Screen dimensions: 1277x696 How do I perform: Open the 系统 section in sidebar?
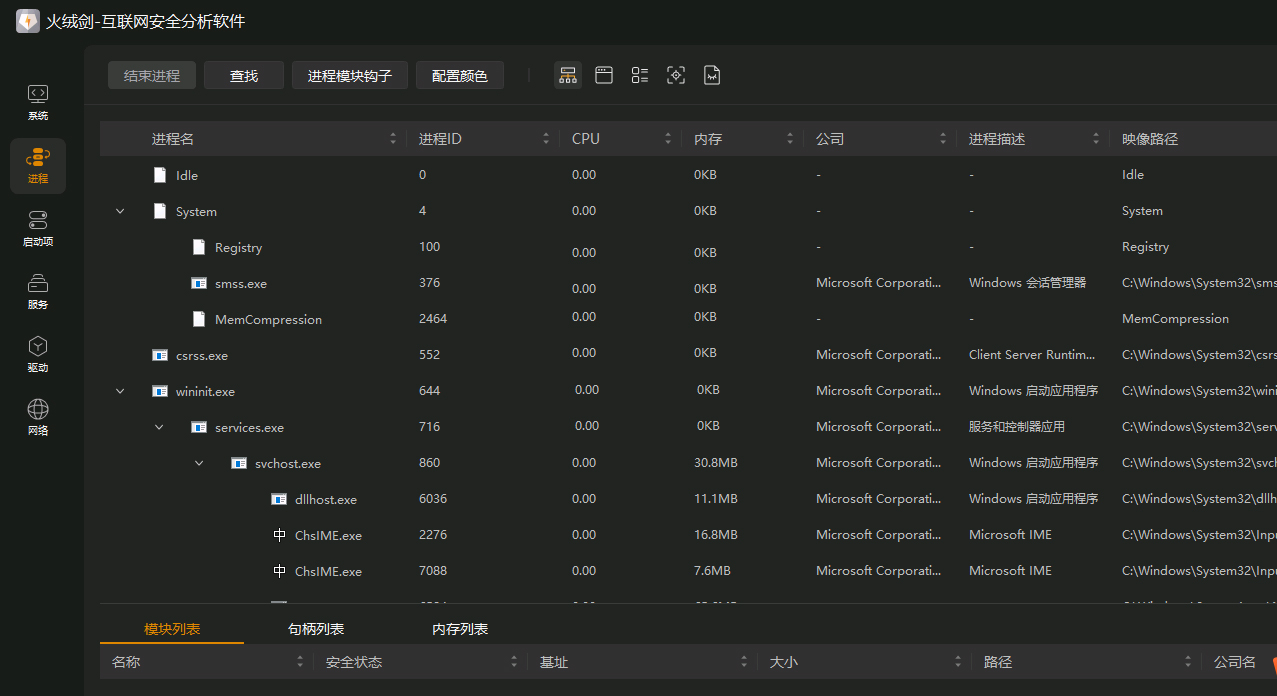tap(38, 102)
